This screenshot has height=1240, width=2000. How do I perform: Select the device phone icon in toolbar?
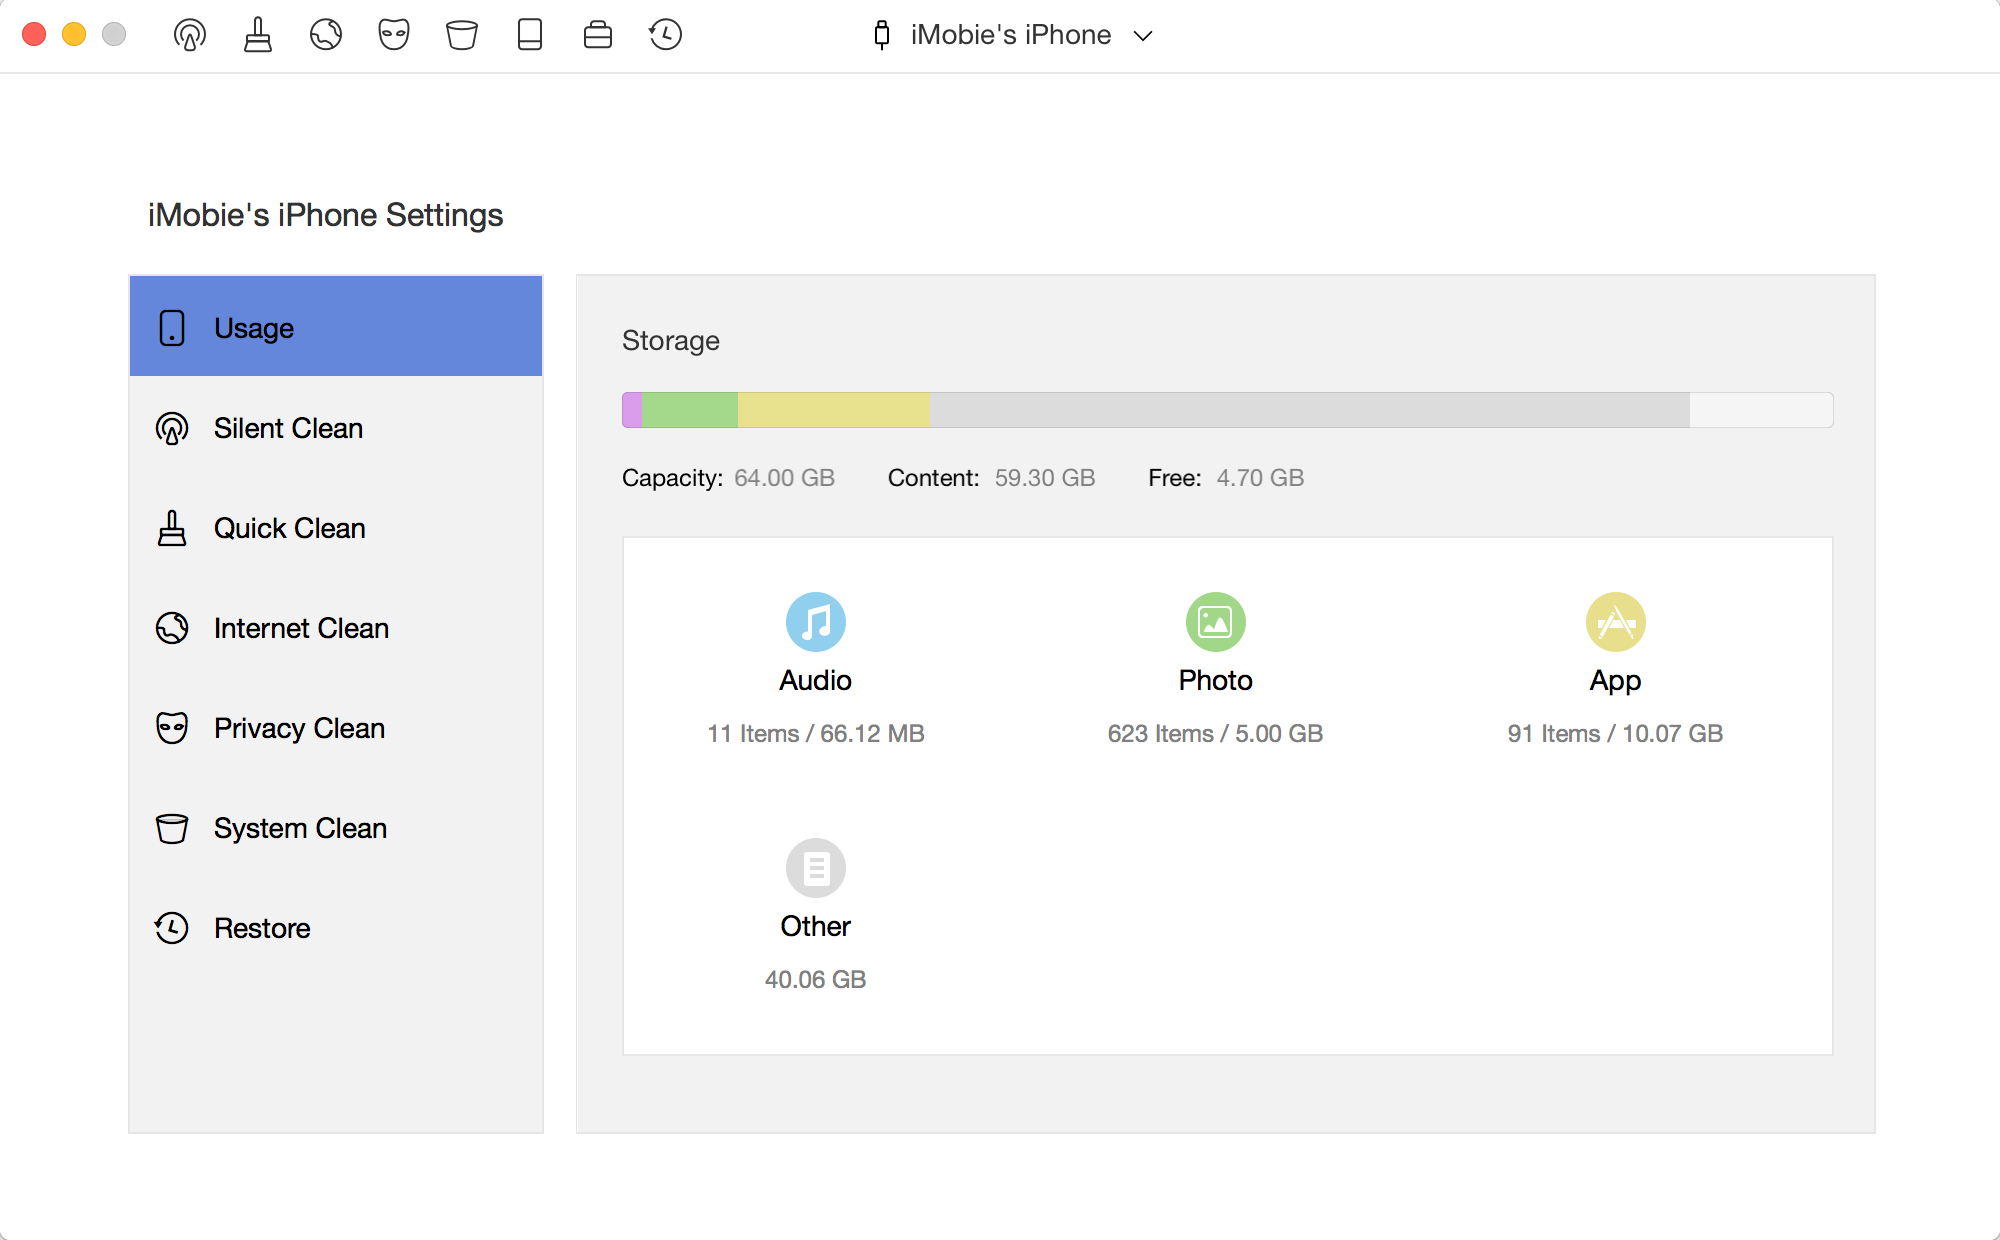click(x=530, y=35)
